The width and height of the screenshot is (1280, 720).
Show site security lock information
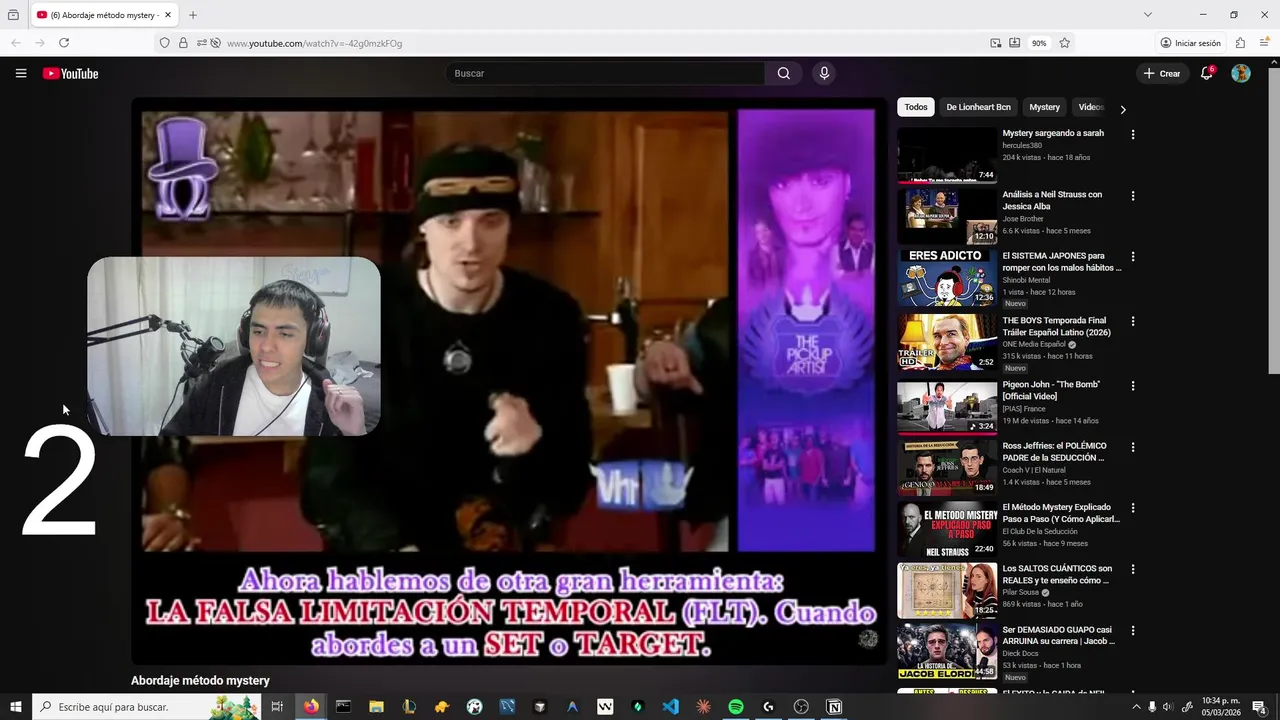(183, 43)
